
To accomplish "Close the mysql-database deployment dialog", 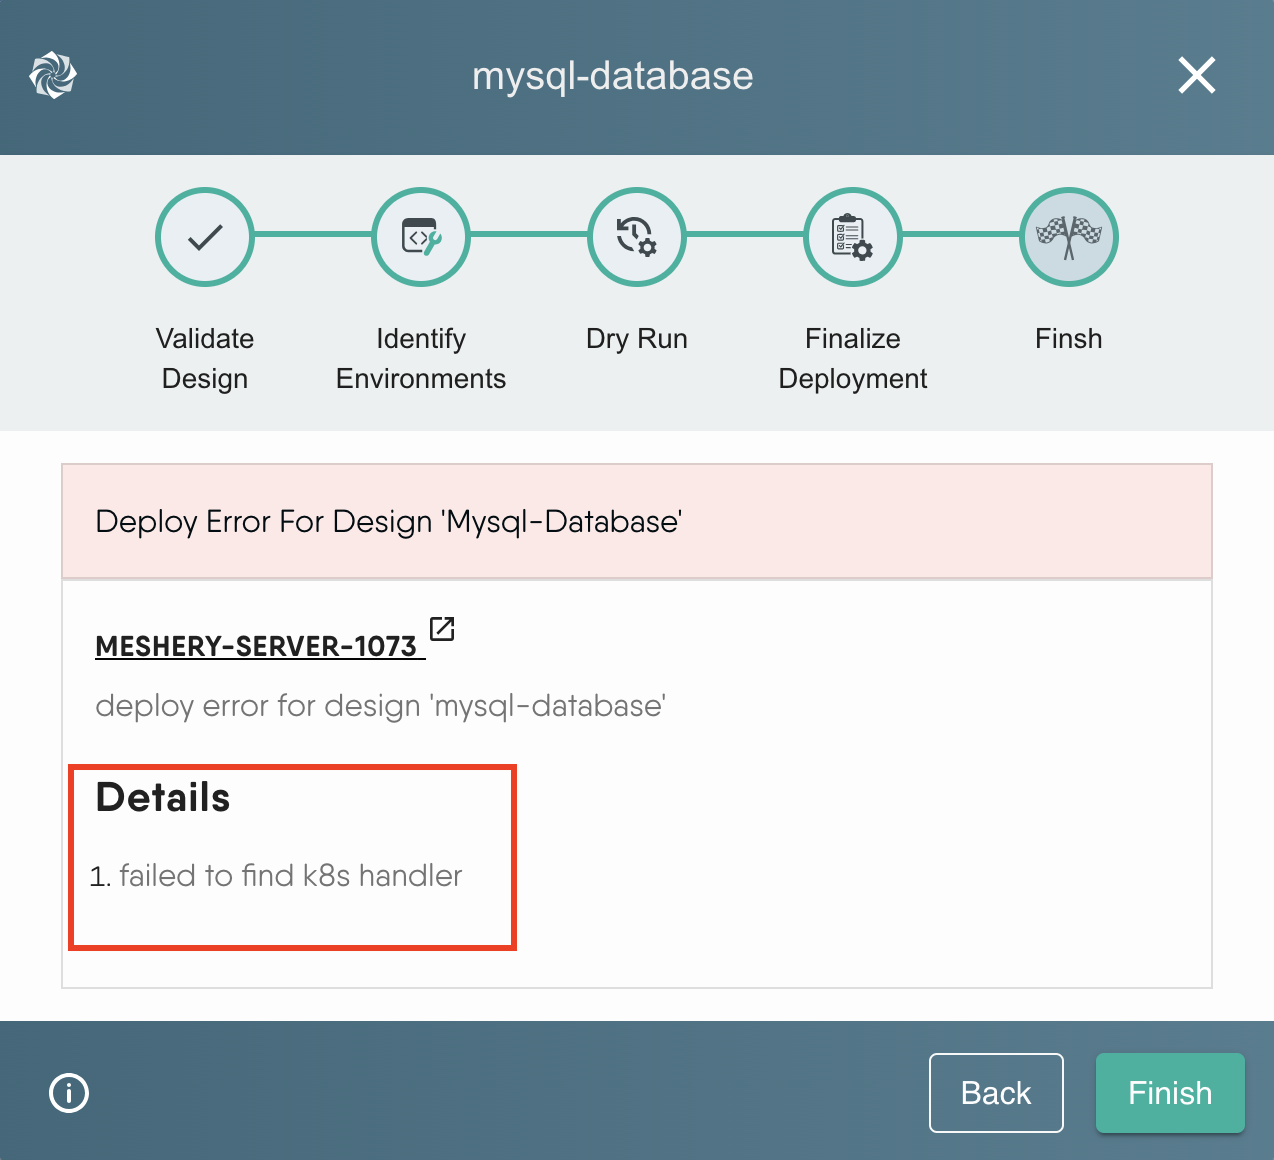I will [1196, 76].
